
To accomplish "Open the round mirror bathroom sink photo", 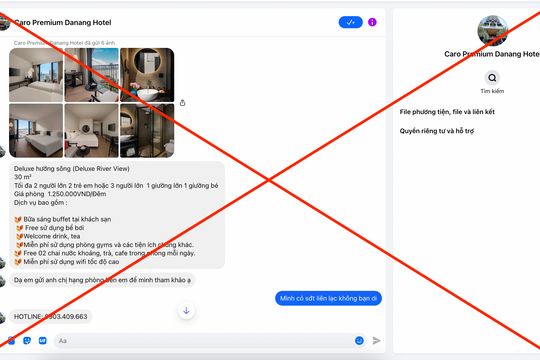I will click(x=147, y=75).
